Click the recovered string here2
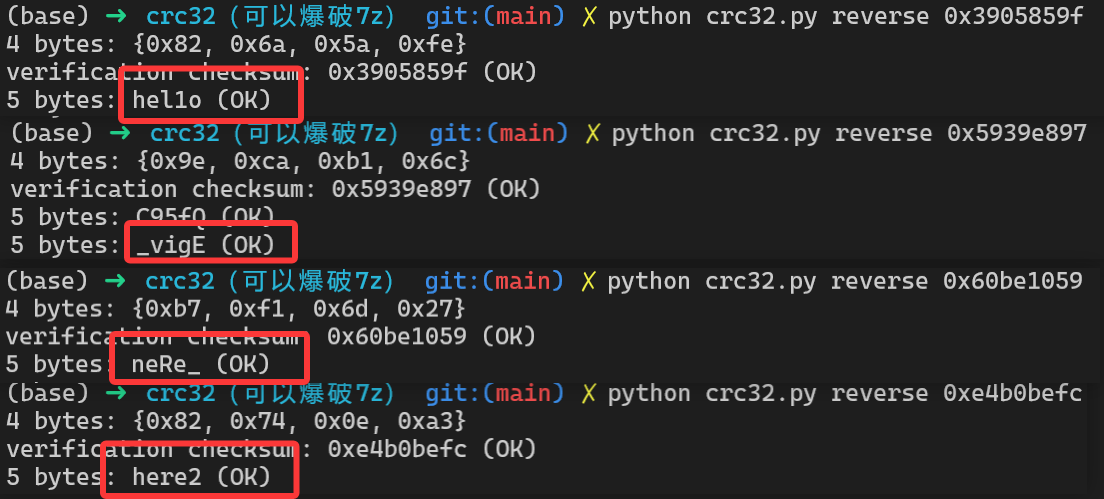The image size is (1104, 499). (x=167, y=477)
